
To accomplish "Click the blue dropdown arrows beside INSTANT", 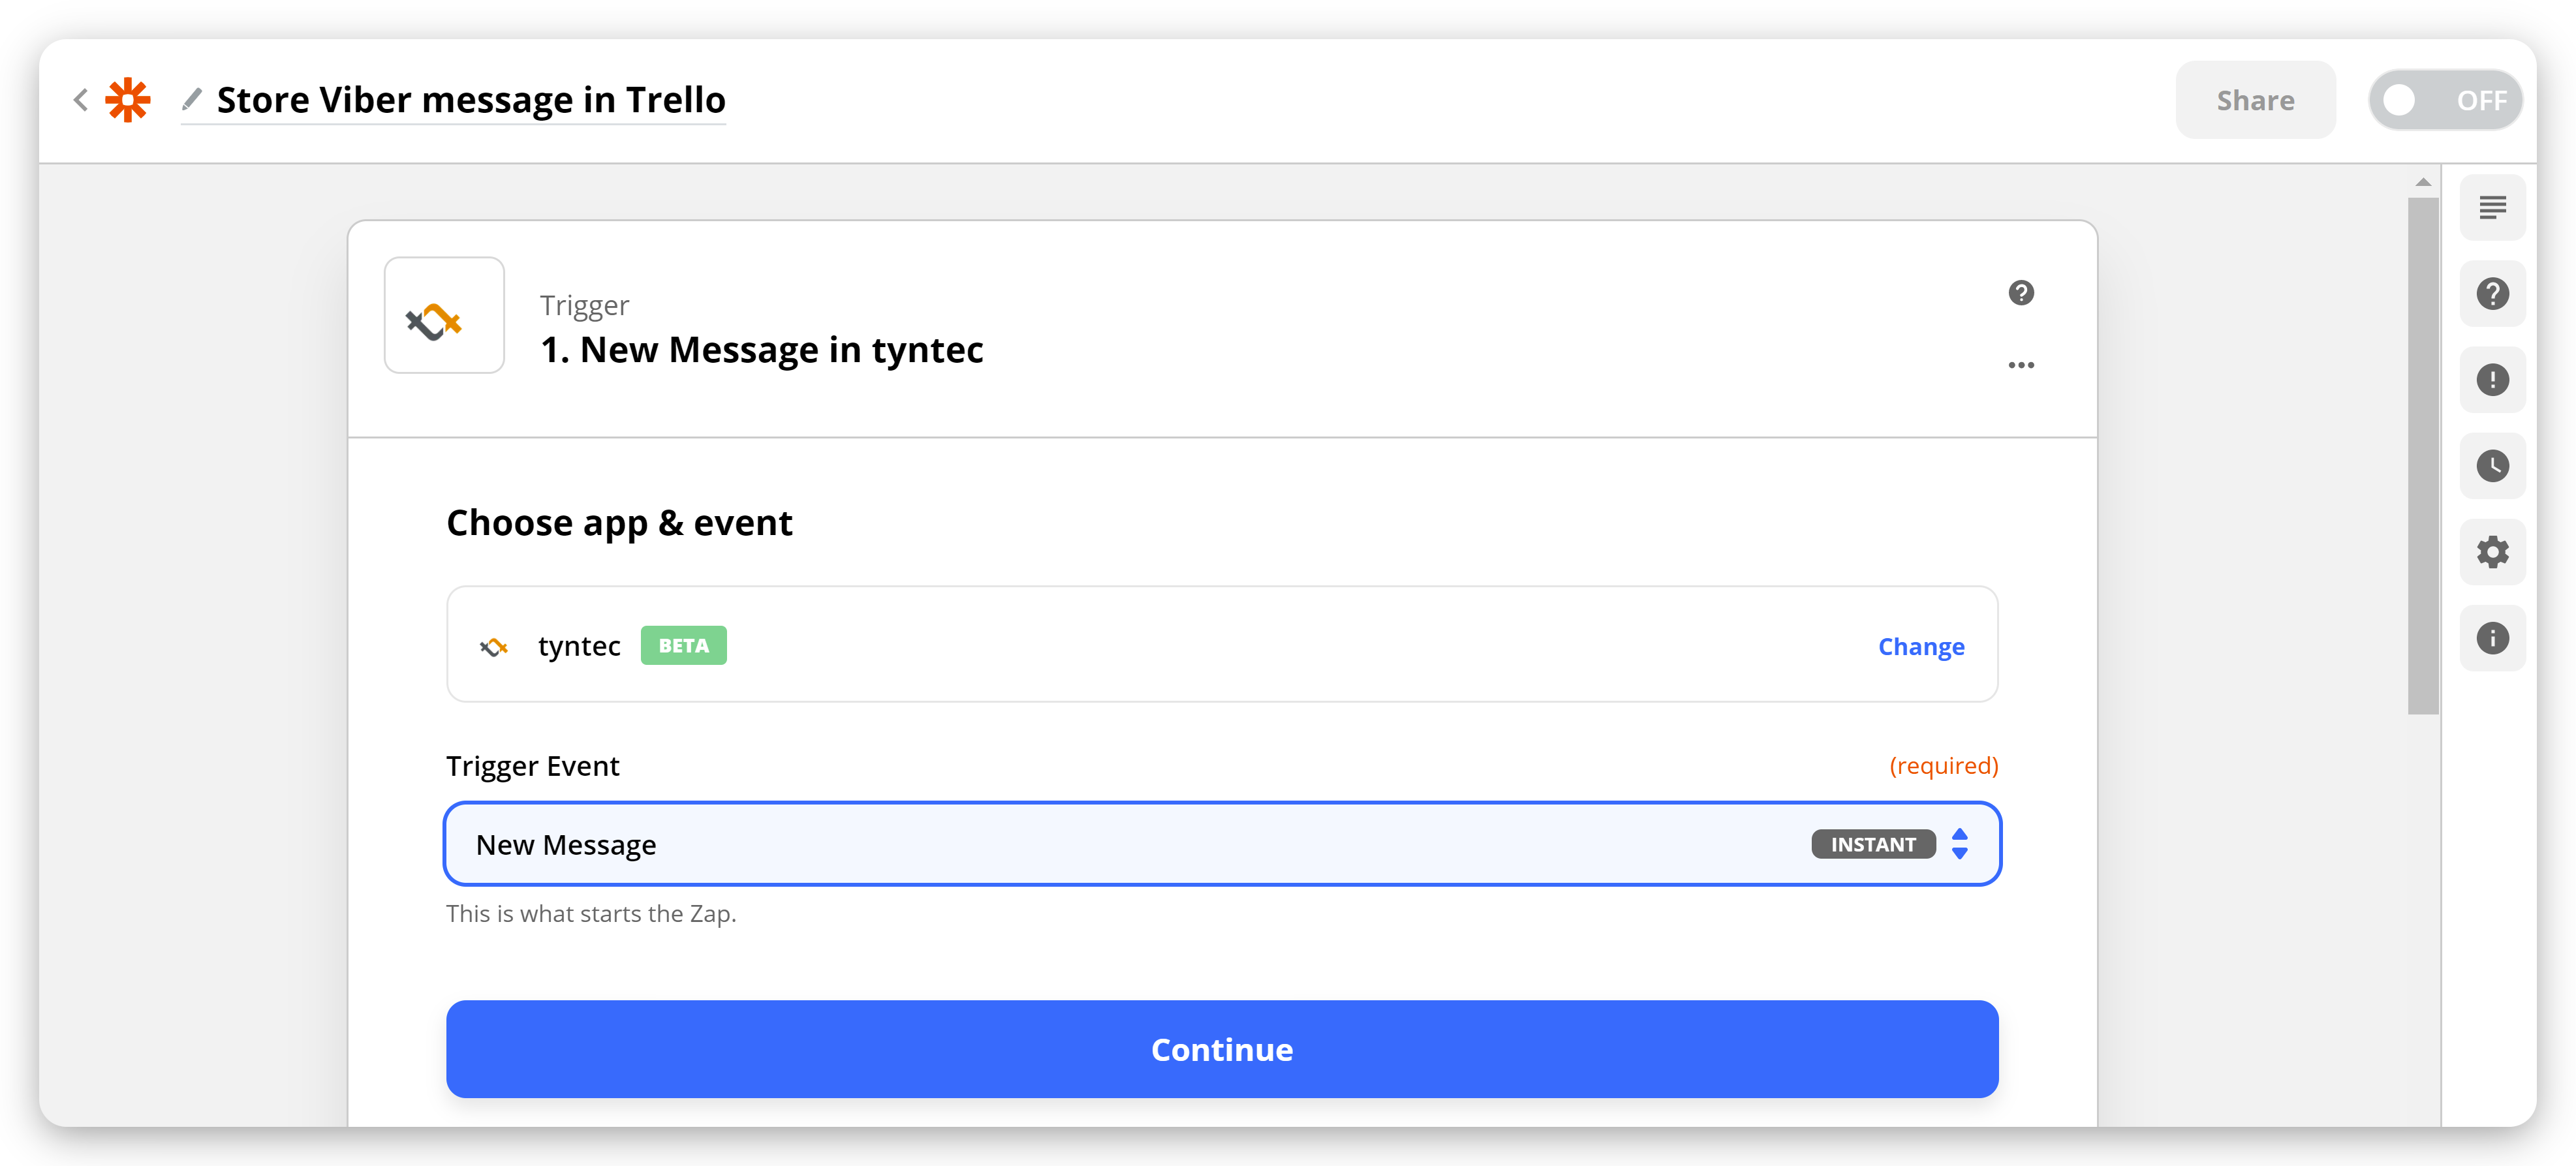I will pos(1959,844).
